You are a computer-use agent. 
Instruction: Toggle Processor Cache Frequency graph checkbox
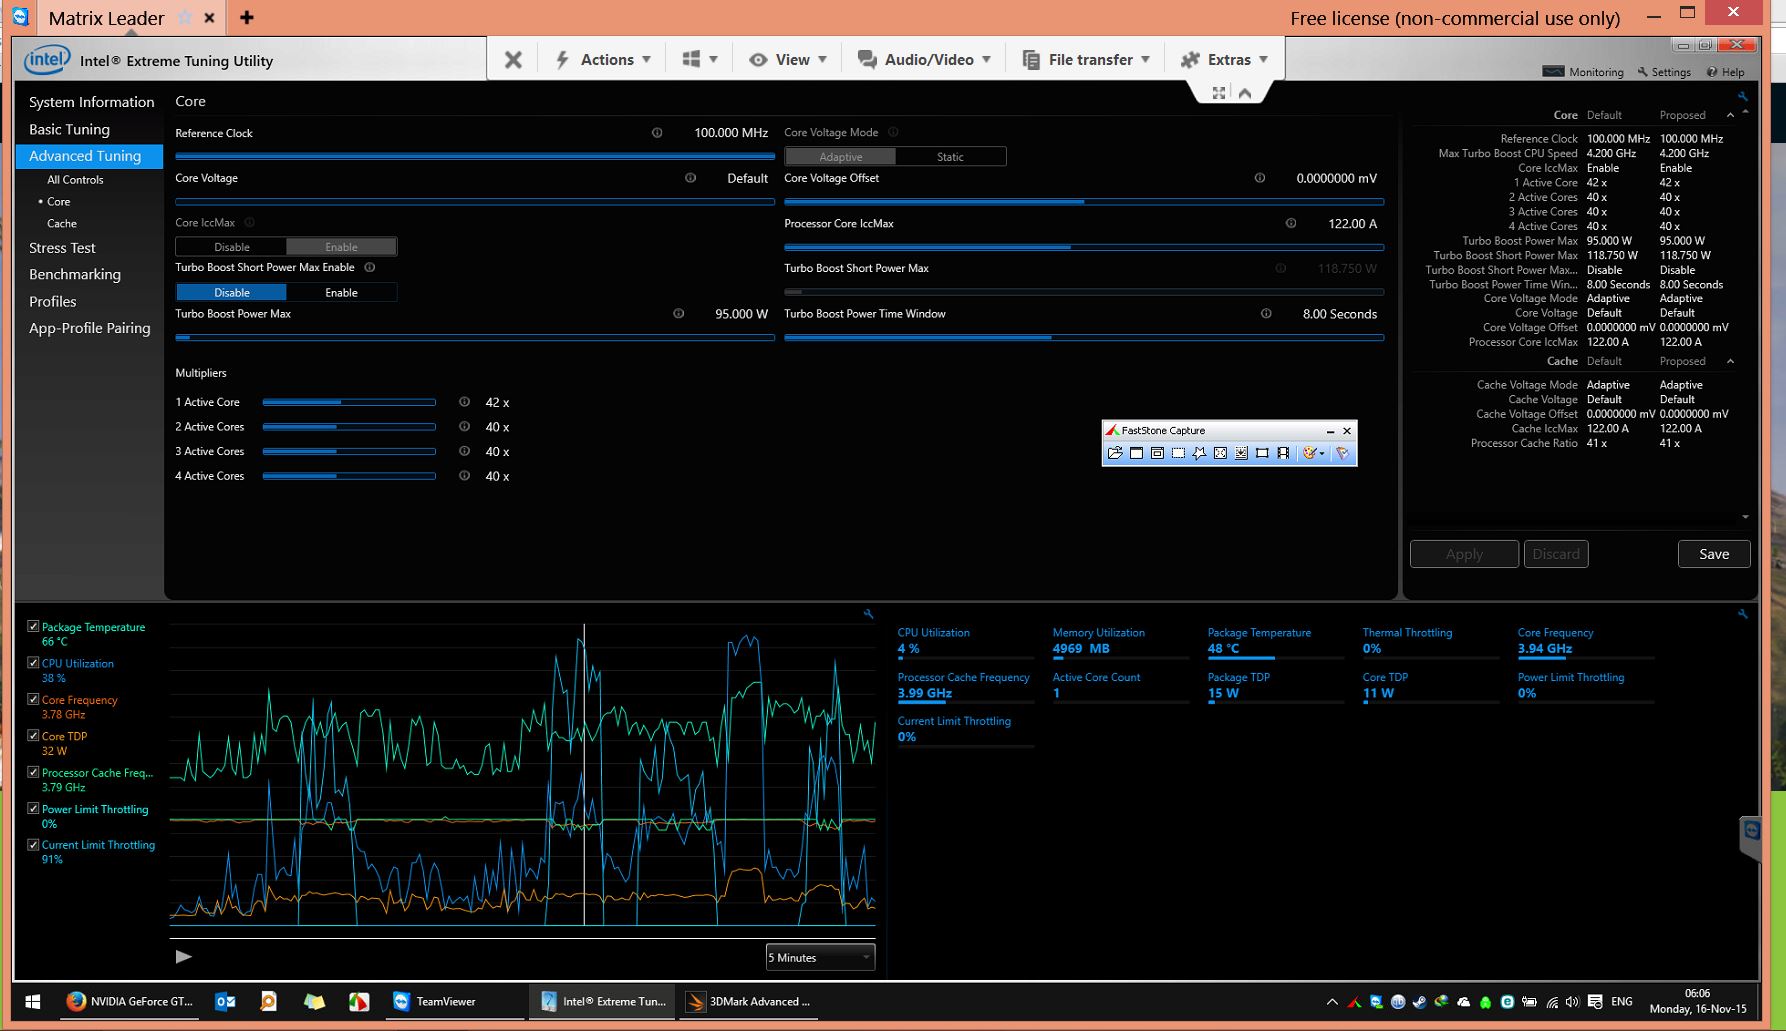pos(33,772)
